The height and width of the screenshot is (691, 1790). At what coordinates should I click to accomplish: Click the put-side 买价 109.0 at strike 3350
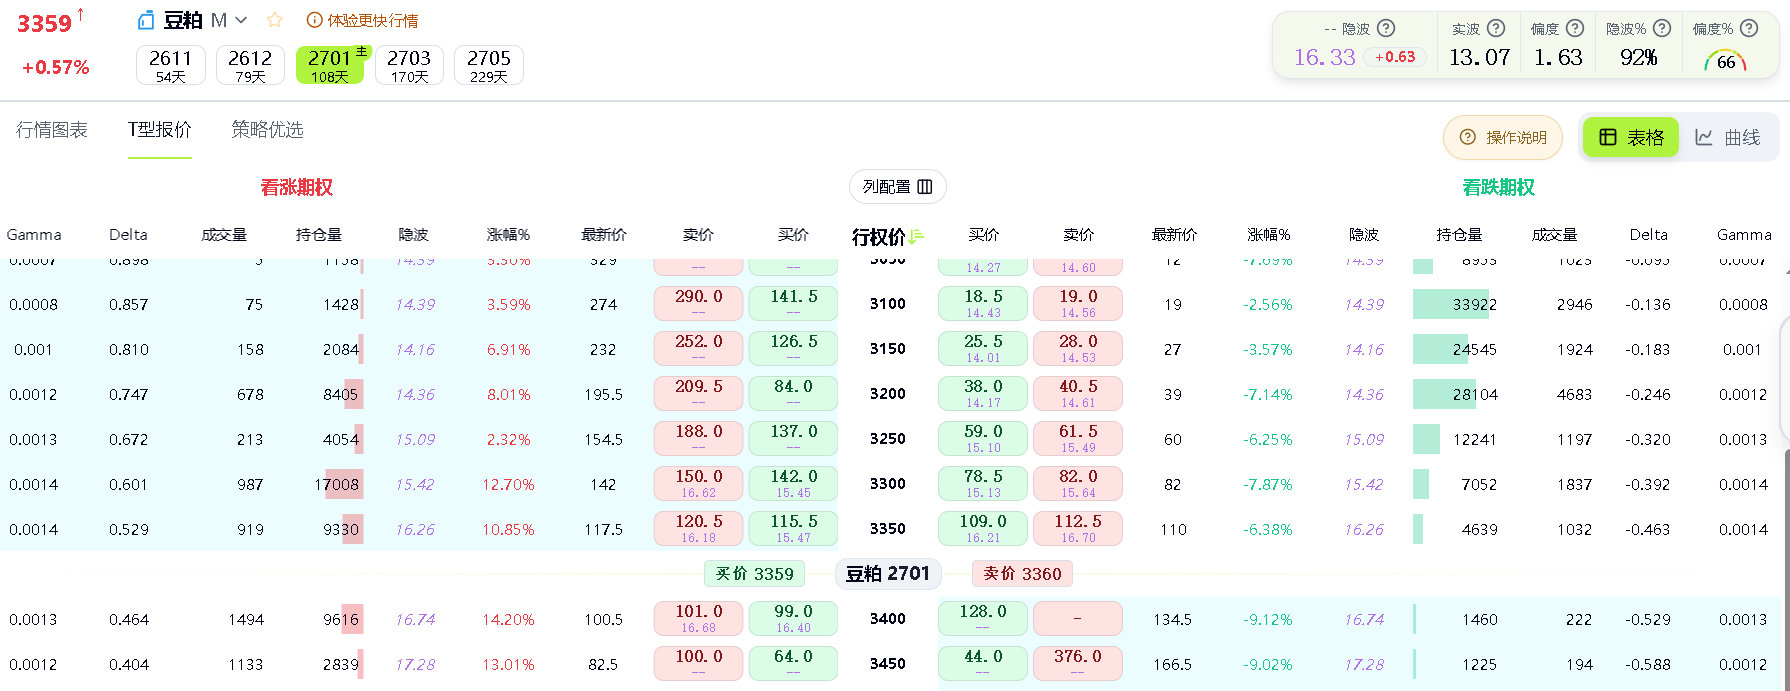tap(983, 528)
